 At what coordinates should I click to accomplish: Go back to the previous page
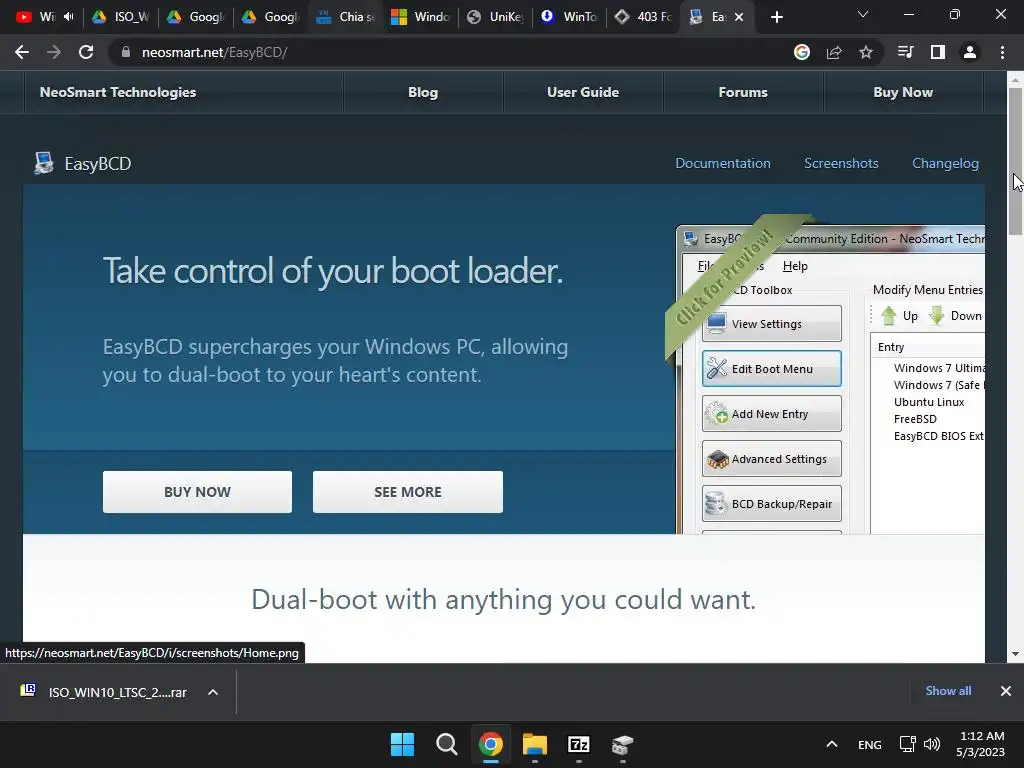tap(22, 52)
